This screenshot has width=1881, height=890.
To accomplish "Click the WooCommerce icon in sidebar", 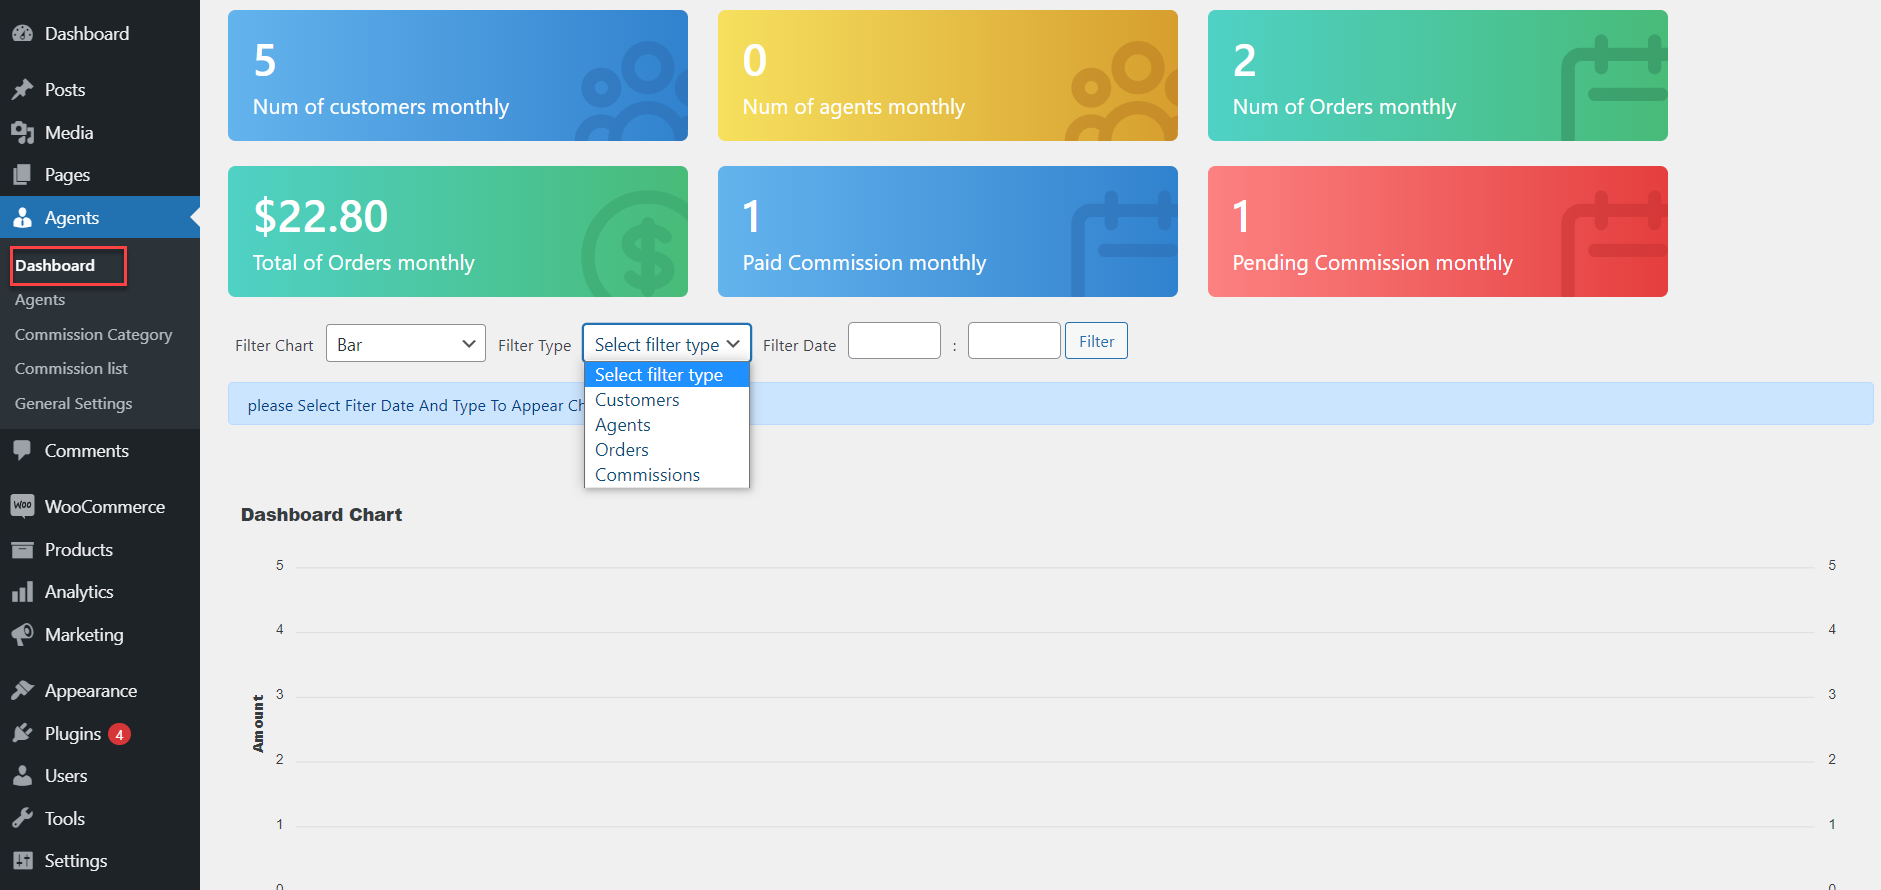I will [x=22, y=506].
